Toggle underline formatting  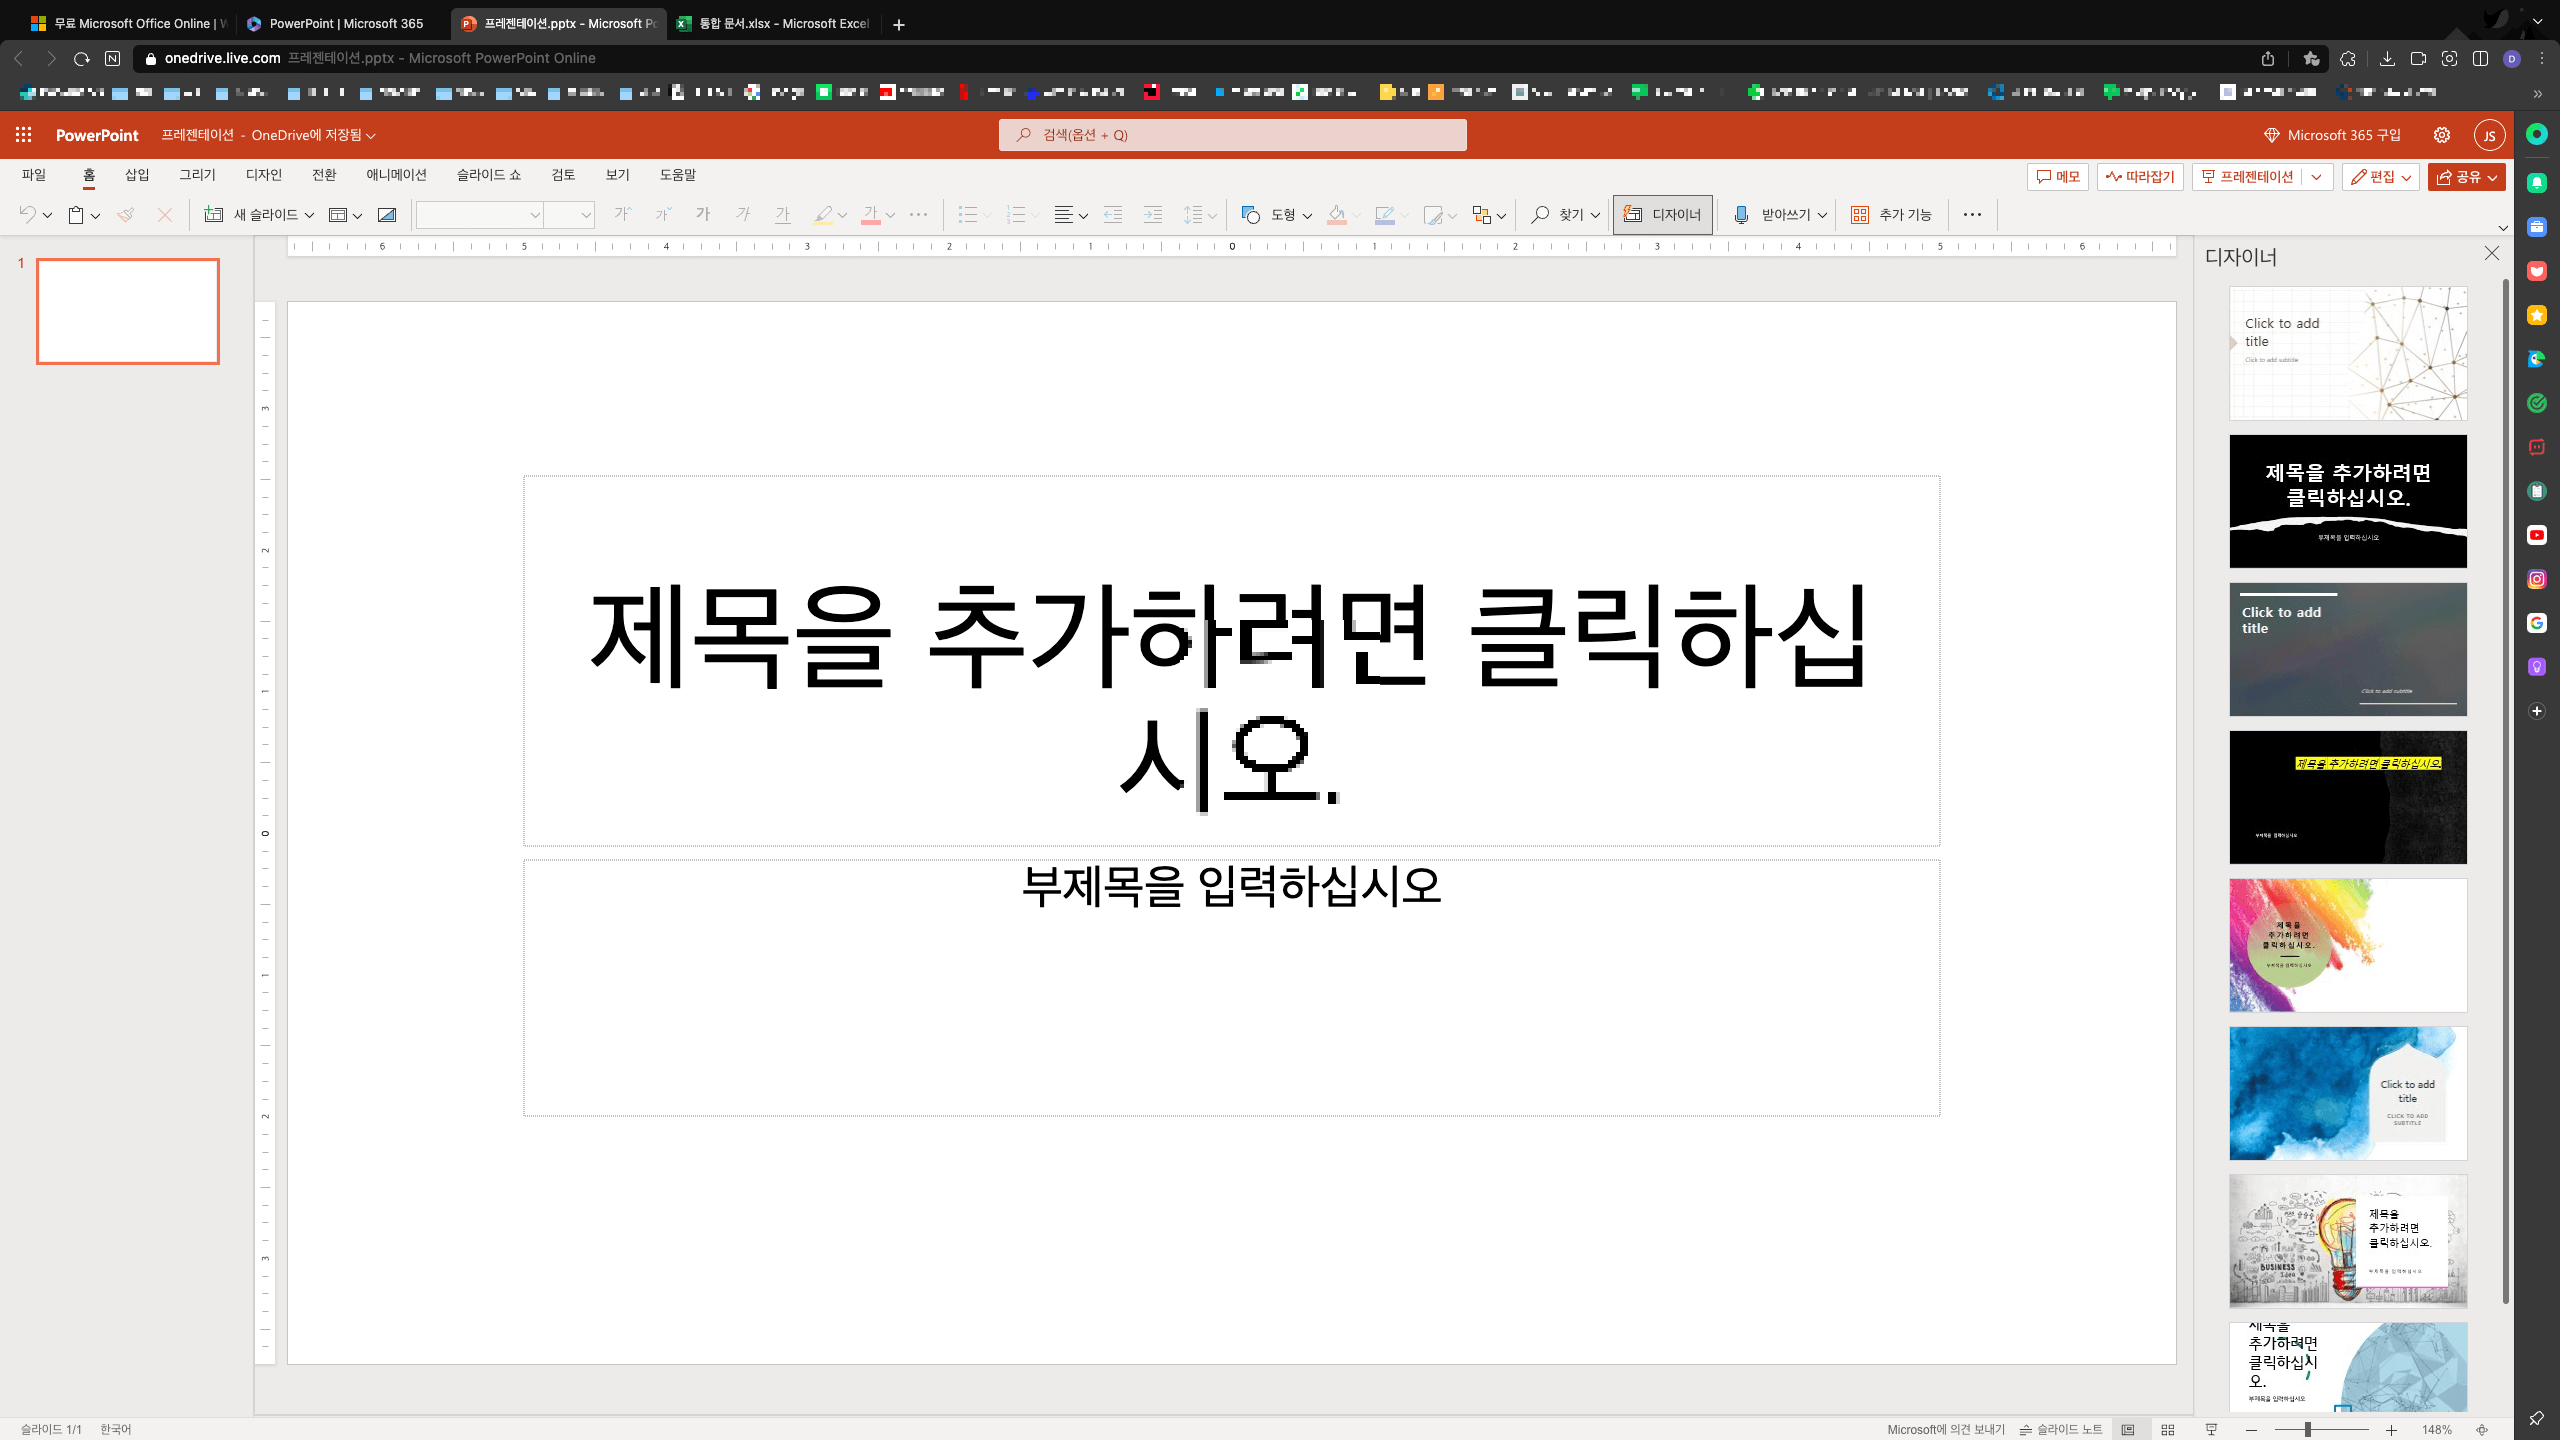coord(782,214)
